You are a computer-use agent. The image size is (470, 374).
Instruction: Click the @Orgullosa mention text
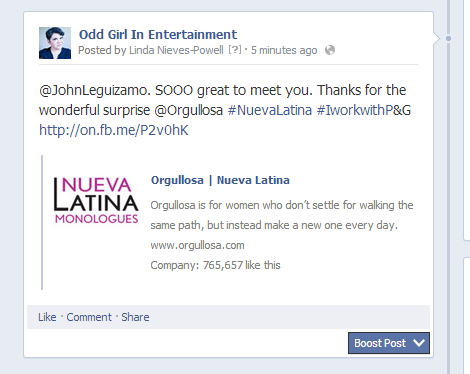(188, 110)
